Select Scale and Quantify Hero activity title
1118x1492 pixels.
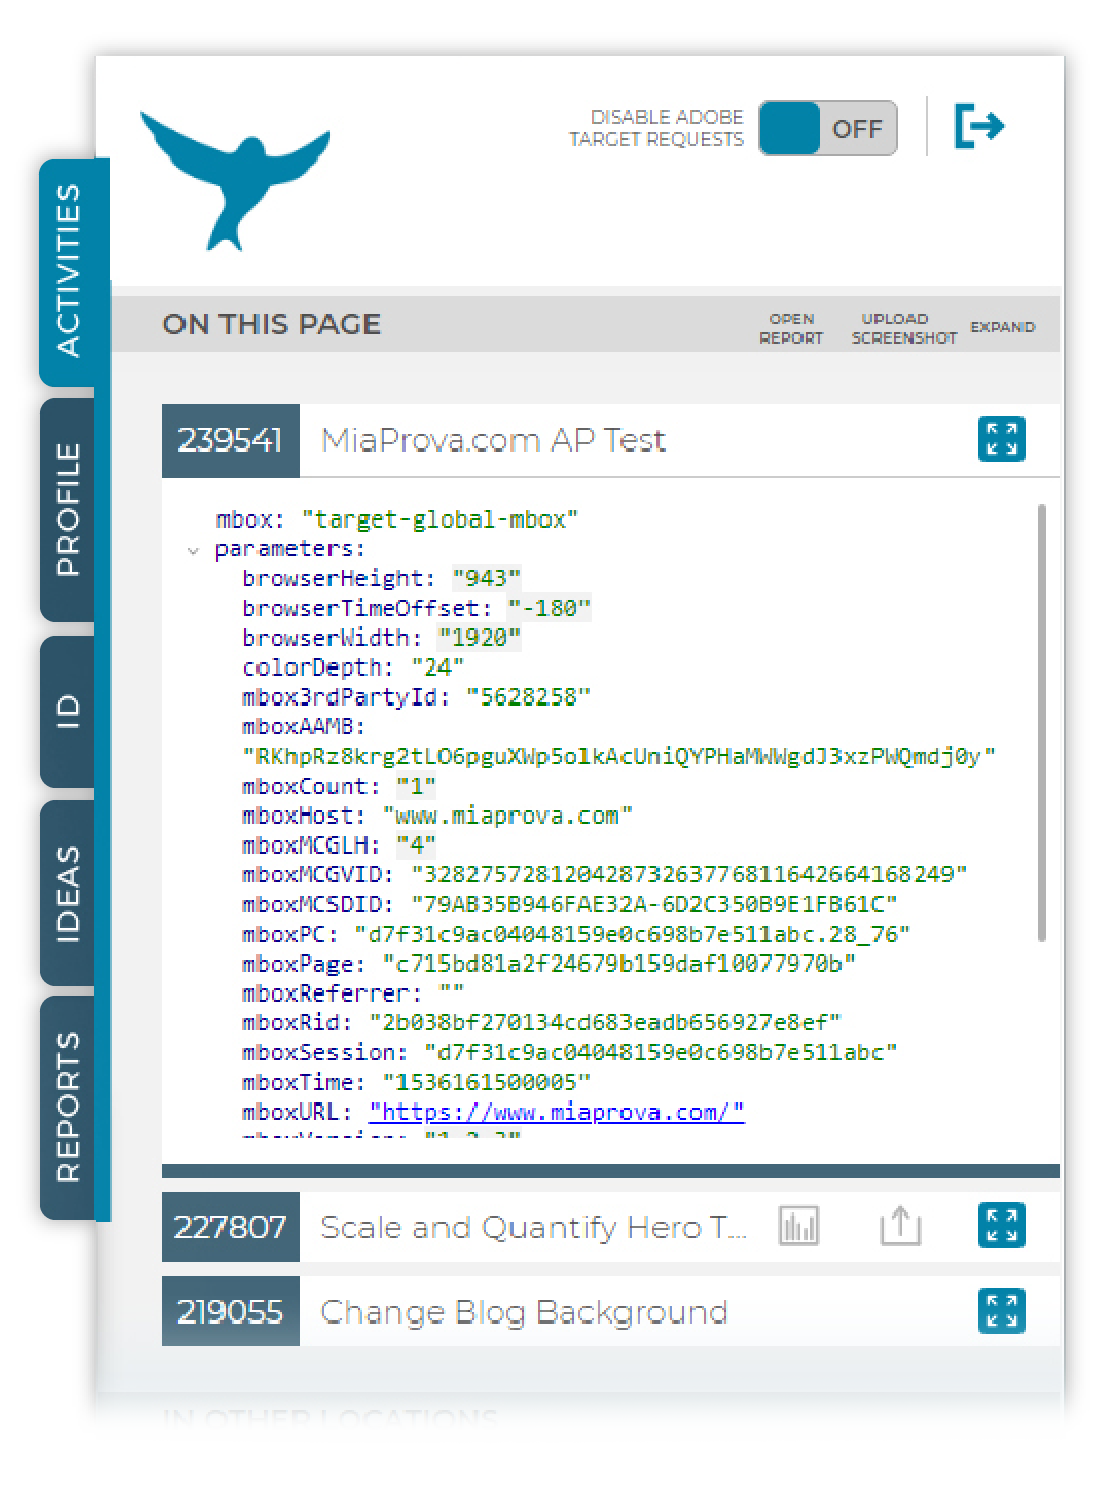tap(533, 1227)
